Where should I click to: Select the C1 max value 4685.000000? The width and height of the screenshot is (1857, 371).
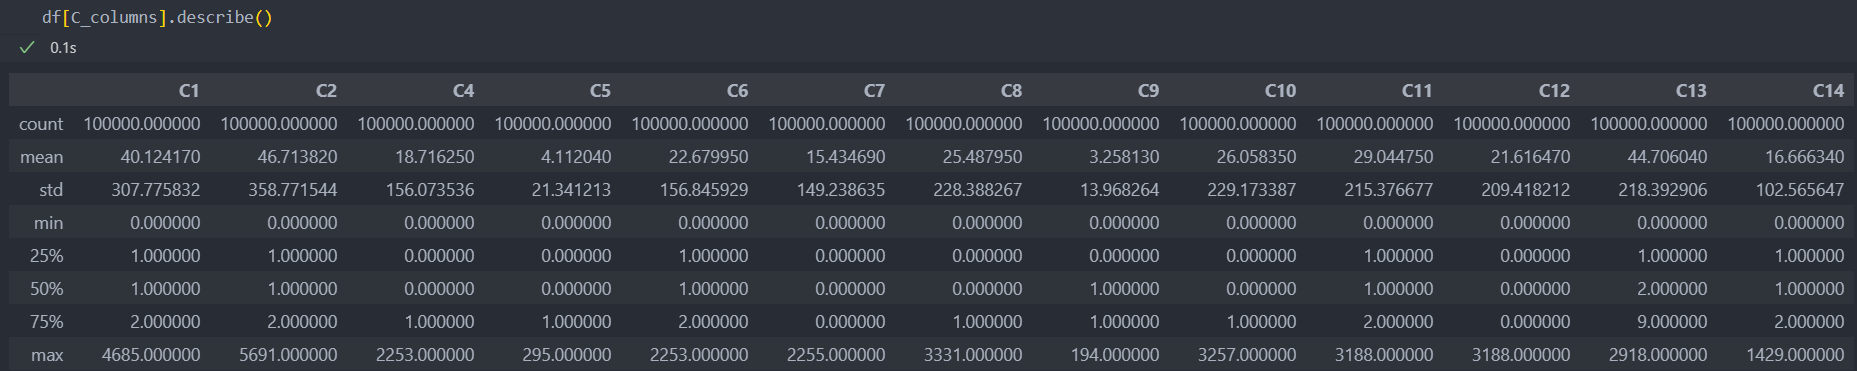(151, 355)
